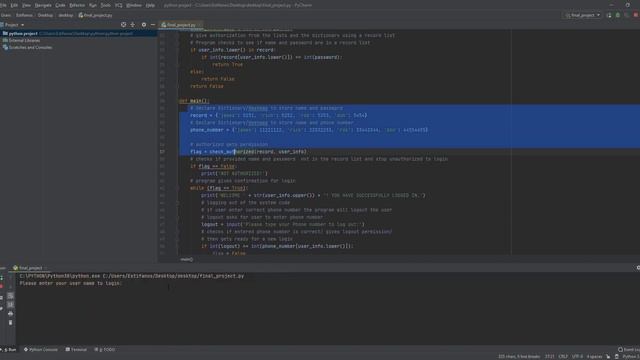Viewport: 640px width, 360px height.
Task: Open the Run tool window tab
Action: pyautogui.click(x=9, y=350)
